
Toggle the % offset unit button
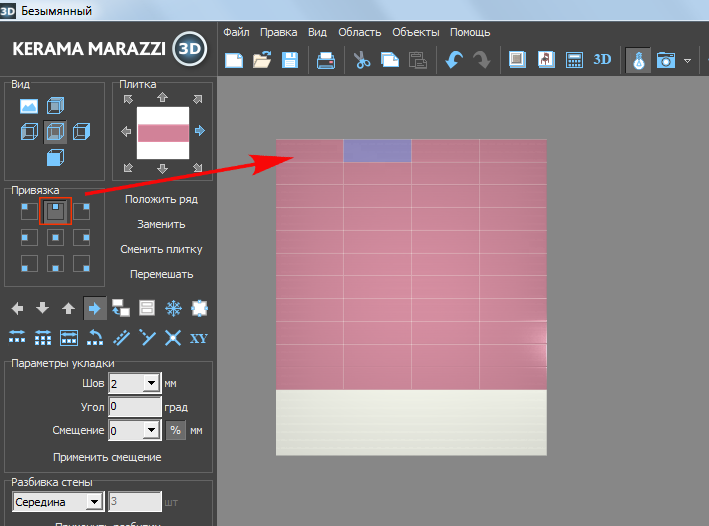click(x=175, y=430)
